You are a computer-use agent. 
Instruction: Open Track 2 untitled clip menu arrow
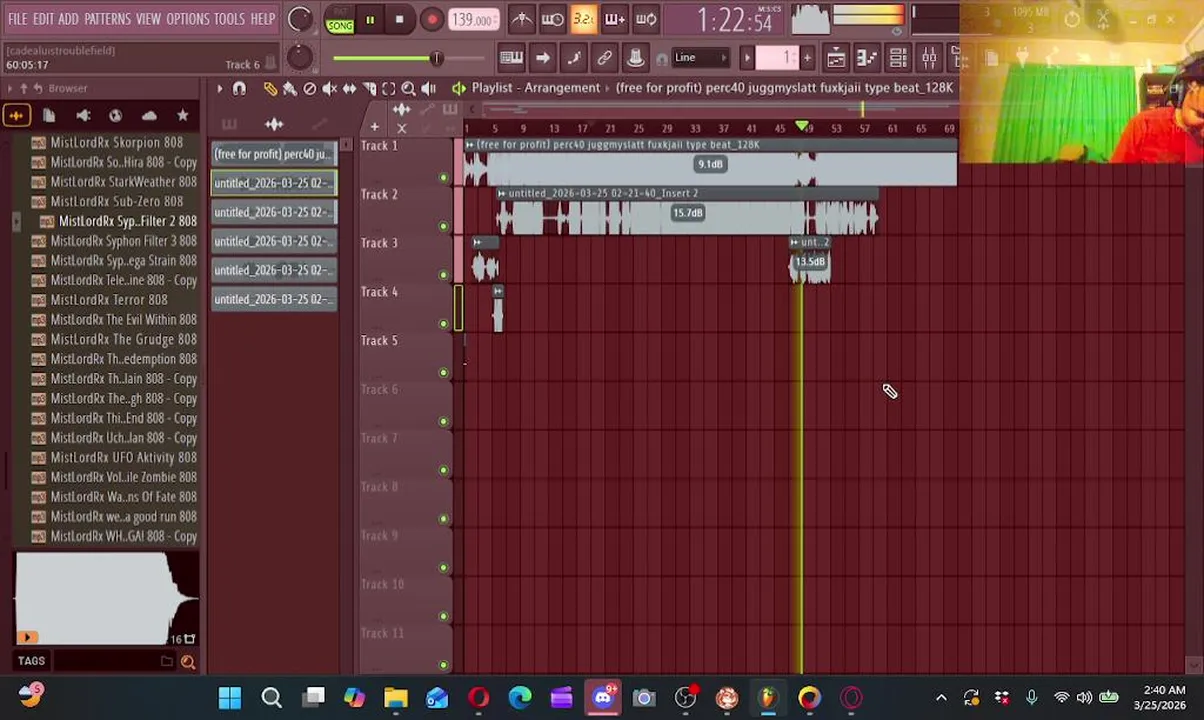pos(502,193)
